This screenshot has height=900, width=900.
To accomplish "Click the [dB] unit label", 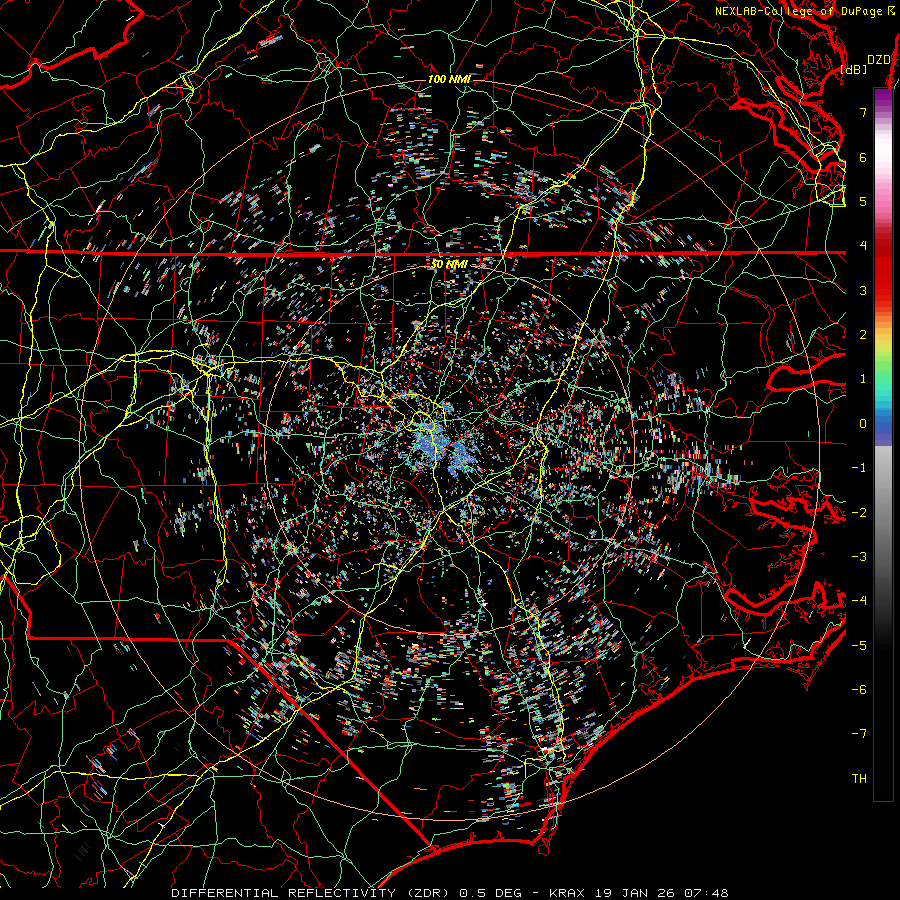I will (854, 70).
